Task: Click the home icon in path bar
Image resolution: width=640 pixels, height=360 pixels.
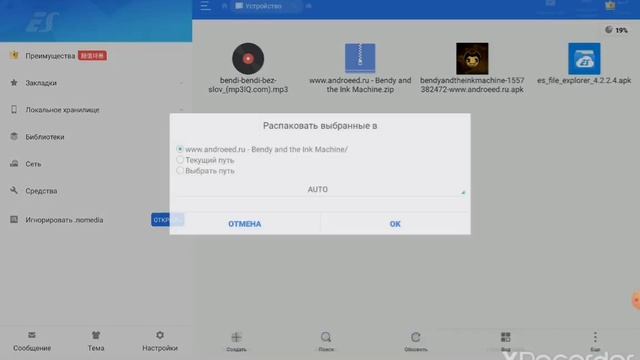Action: pos(224,6)
